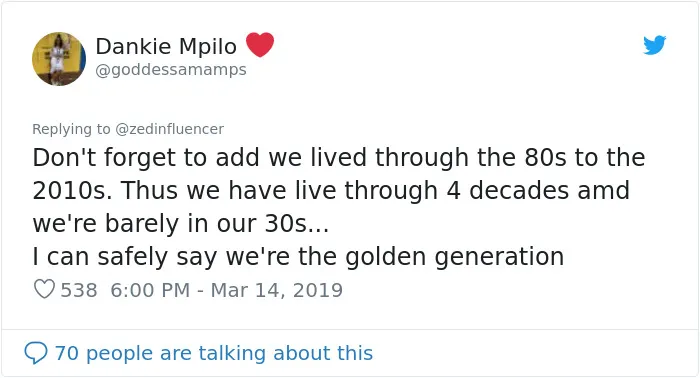Click the 'golden generation' sentence in the tweet
This screenshot has width=700, height=378.
(298, 257)
